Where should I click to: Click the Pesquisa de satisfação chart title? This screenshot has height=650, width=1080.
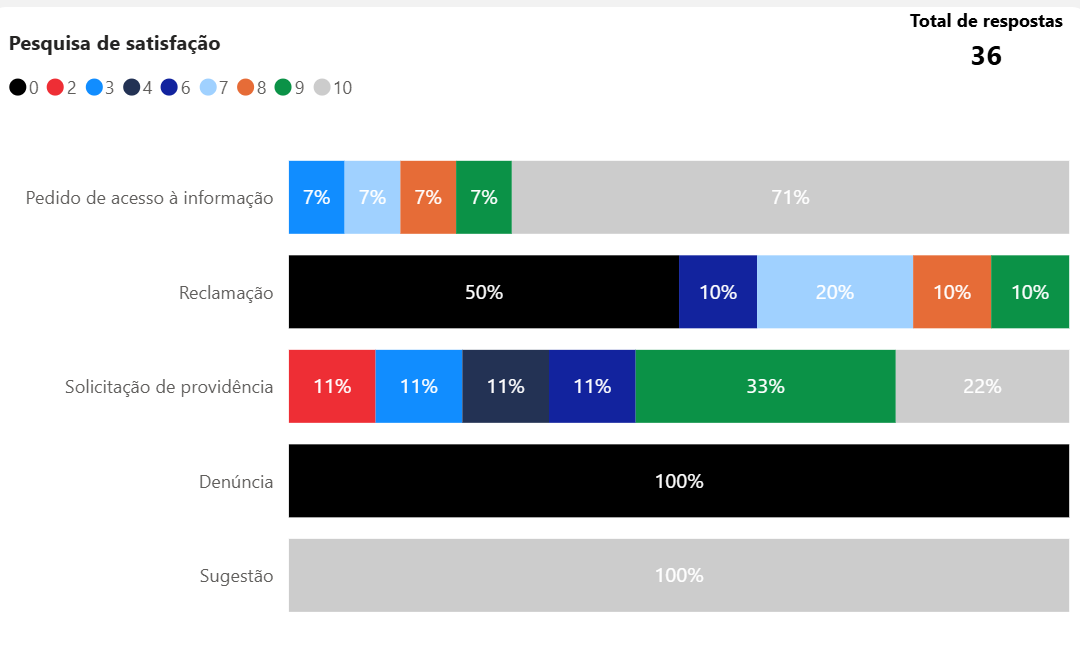click(x=115, y=43)
